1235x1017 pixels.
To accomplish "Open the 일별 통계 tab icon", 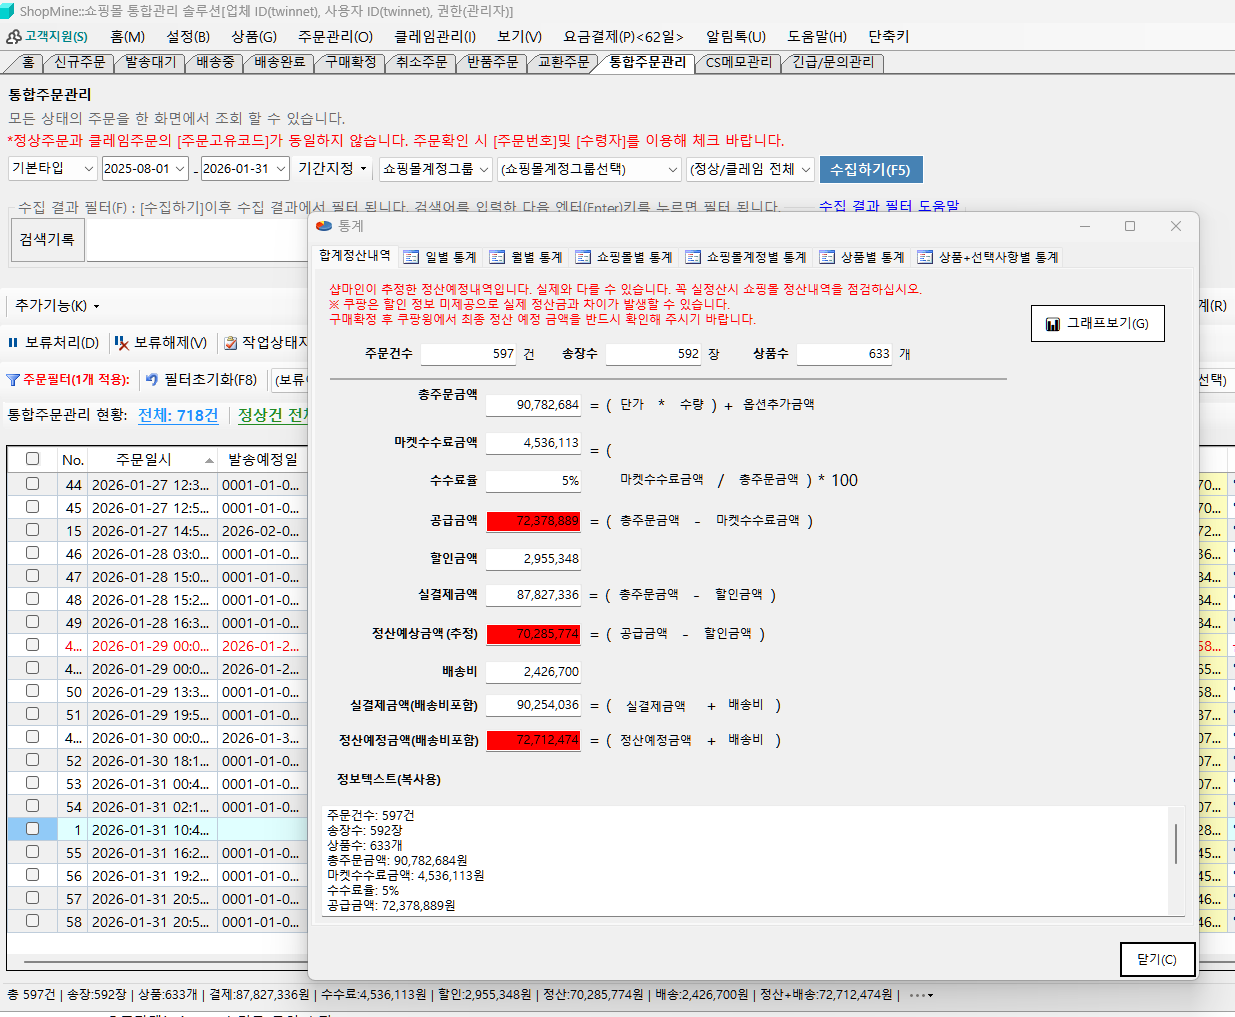I will [x=411, y=258].
